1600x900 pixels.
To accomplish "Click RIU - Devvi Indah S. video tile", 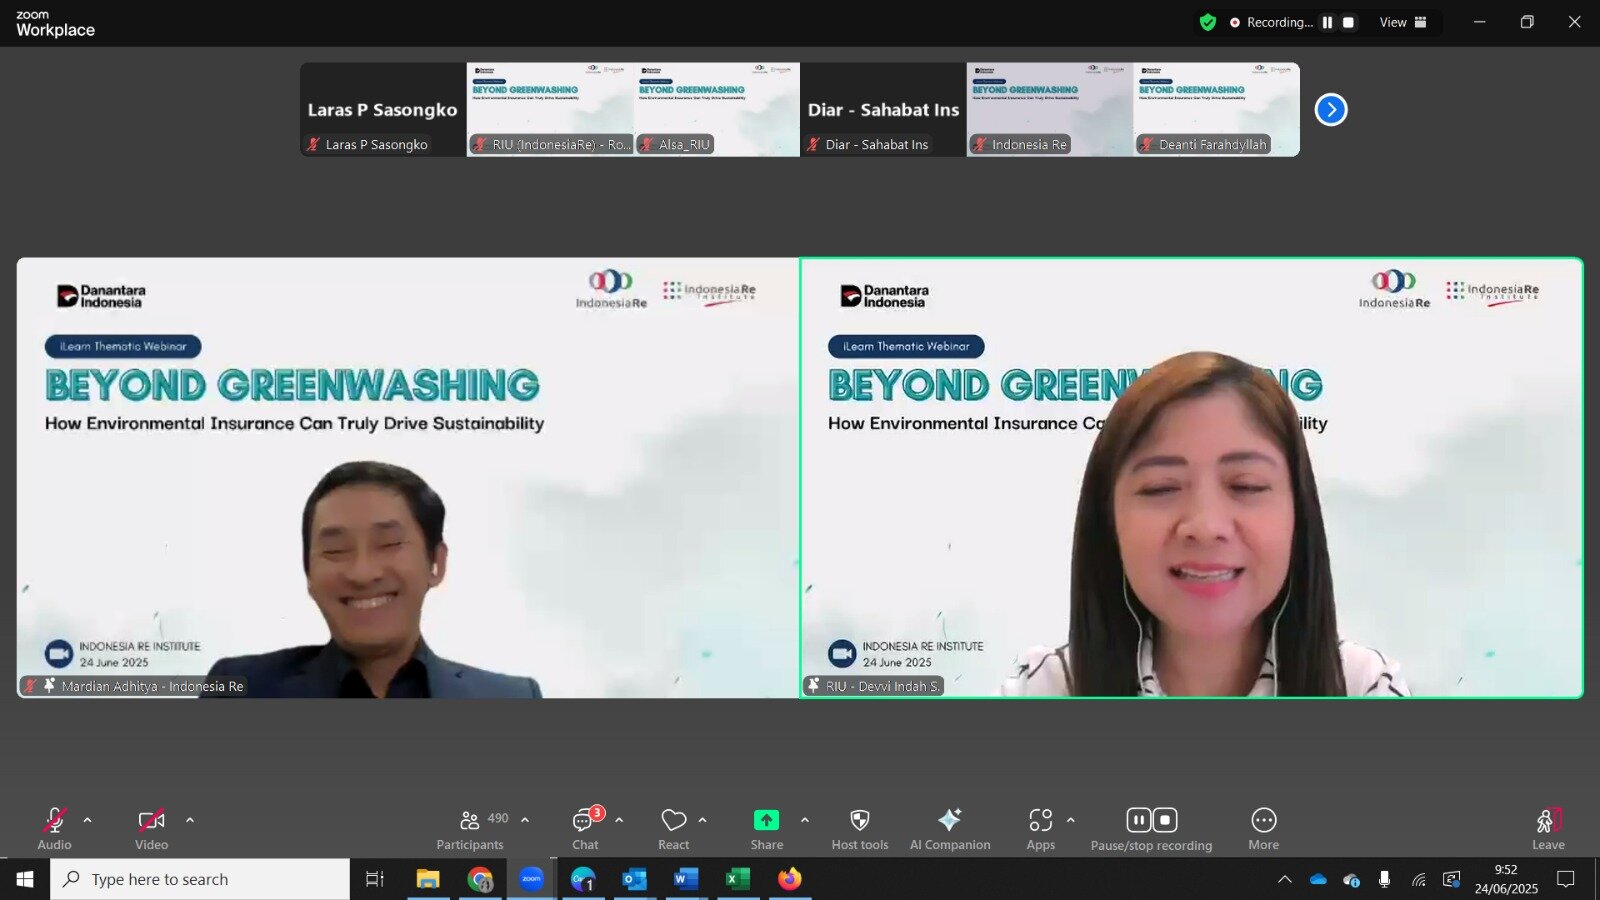I will [x=1192, y=478].
